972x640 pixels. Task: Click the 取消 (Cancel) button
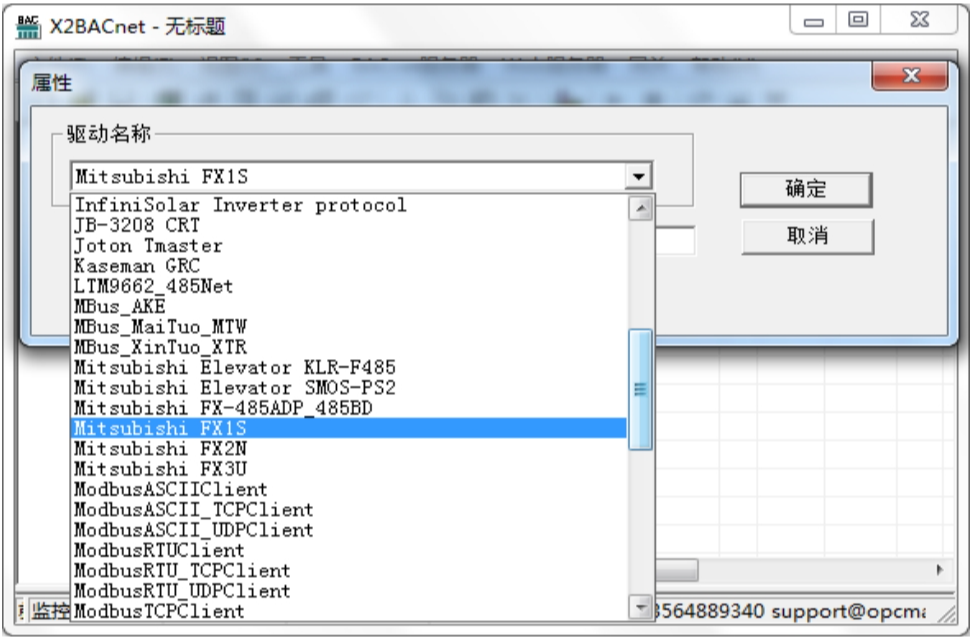[808, 236]
